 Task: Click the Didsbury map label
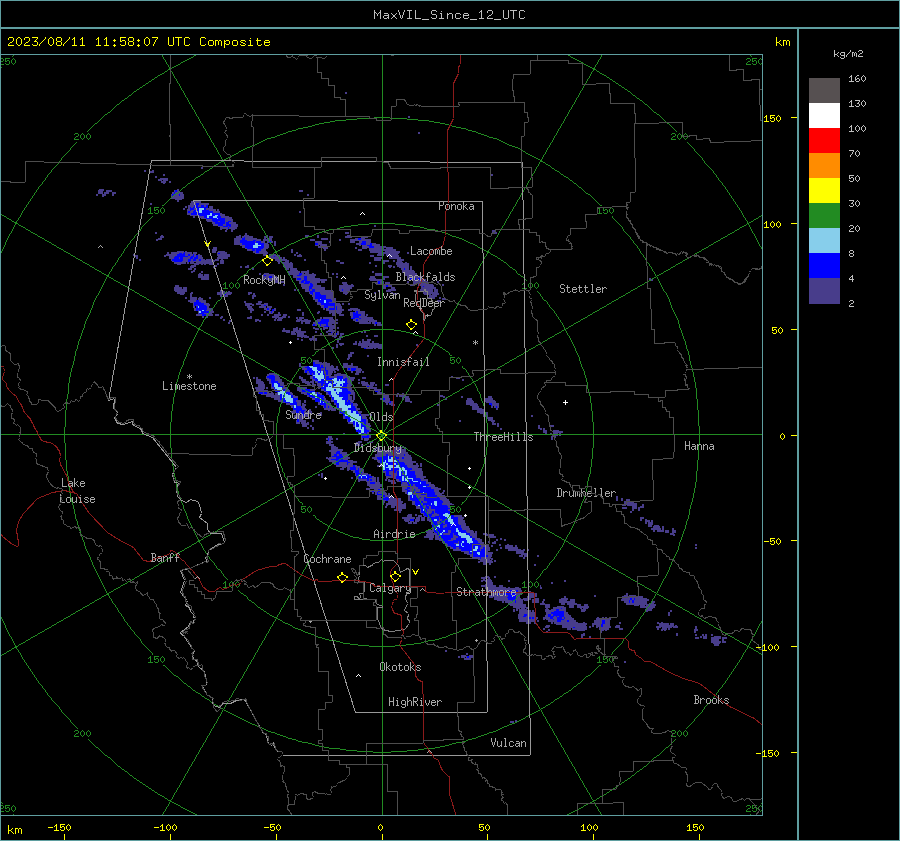coord(378,448)
